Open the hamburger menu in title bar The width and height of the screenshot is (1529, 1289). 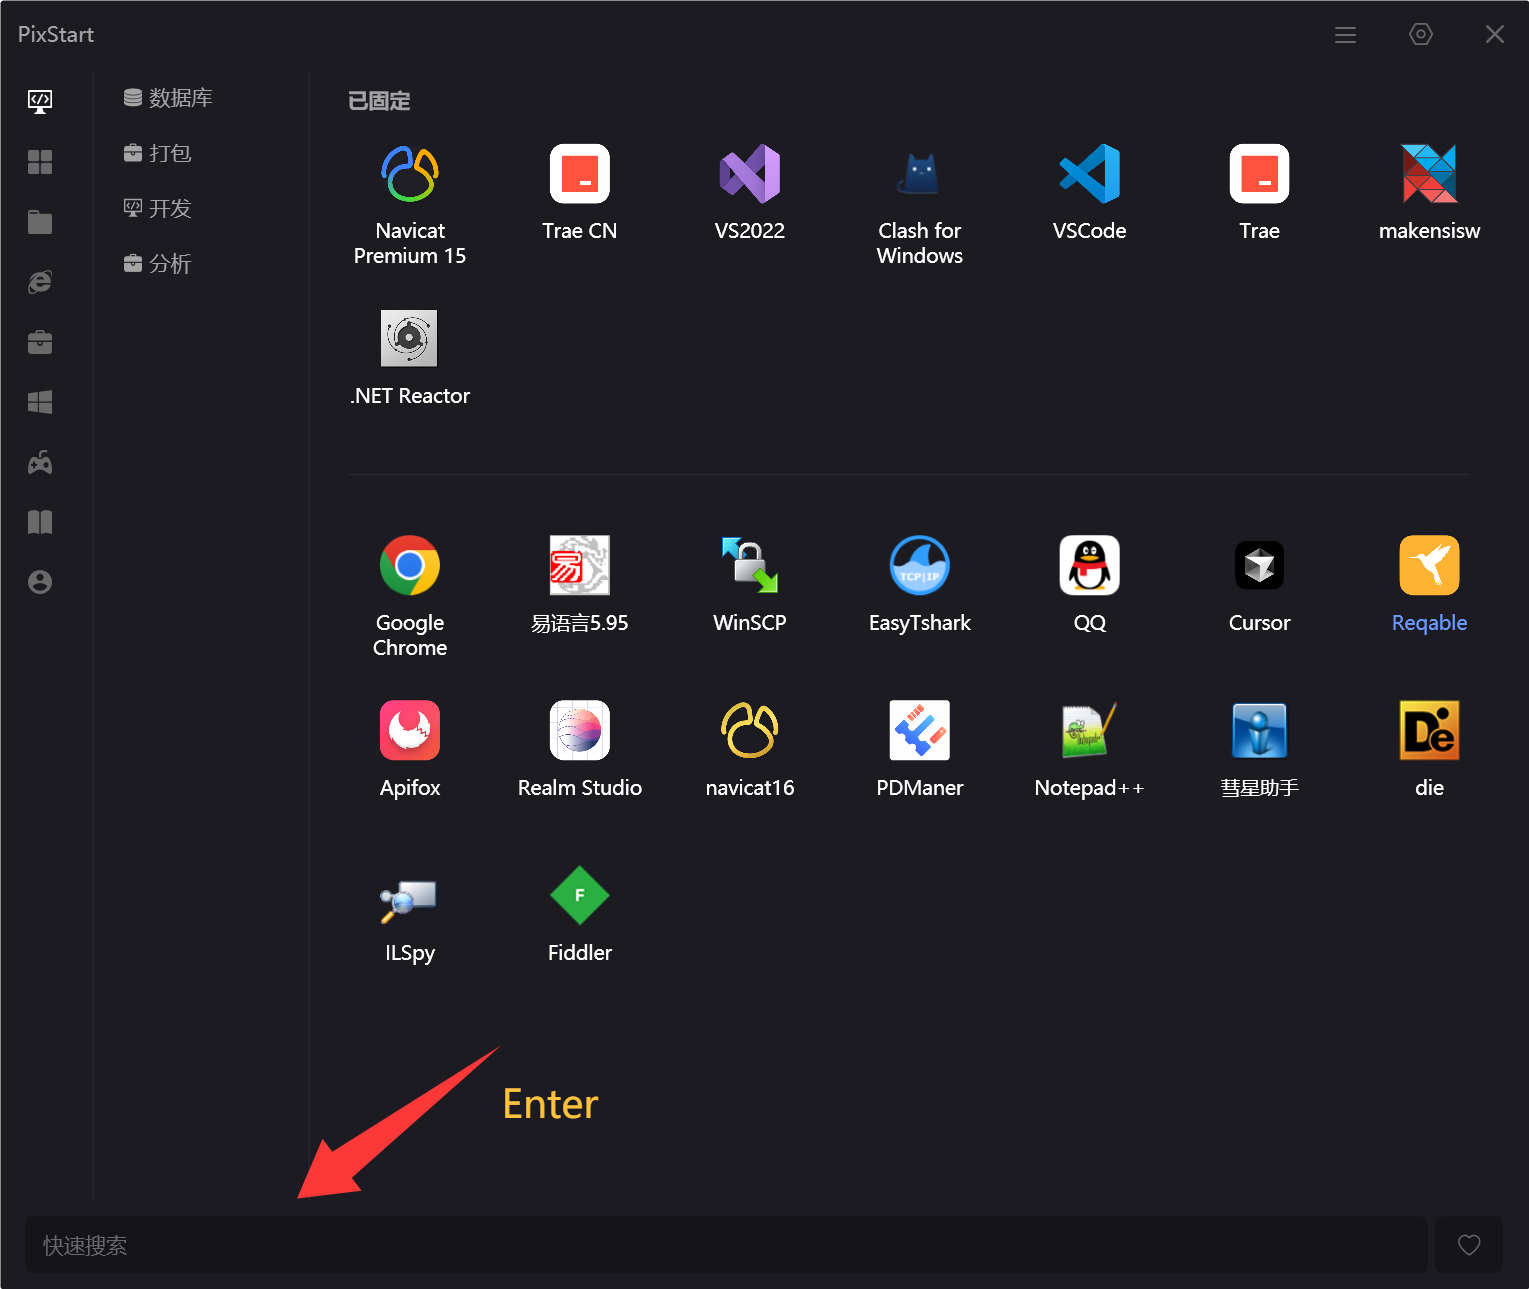1345,35
